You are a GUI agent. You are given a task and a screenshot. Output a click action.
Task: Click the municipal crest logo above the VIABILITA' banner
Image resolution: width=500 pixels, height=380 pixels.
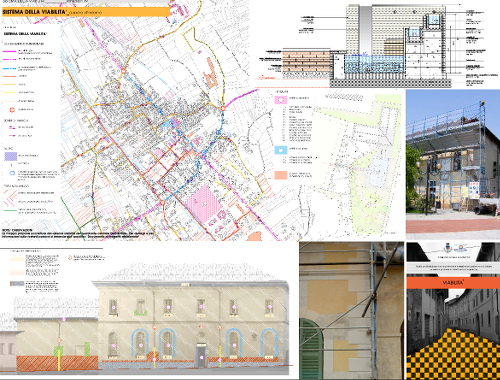coord(447,248)
